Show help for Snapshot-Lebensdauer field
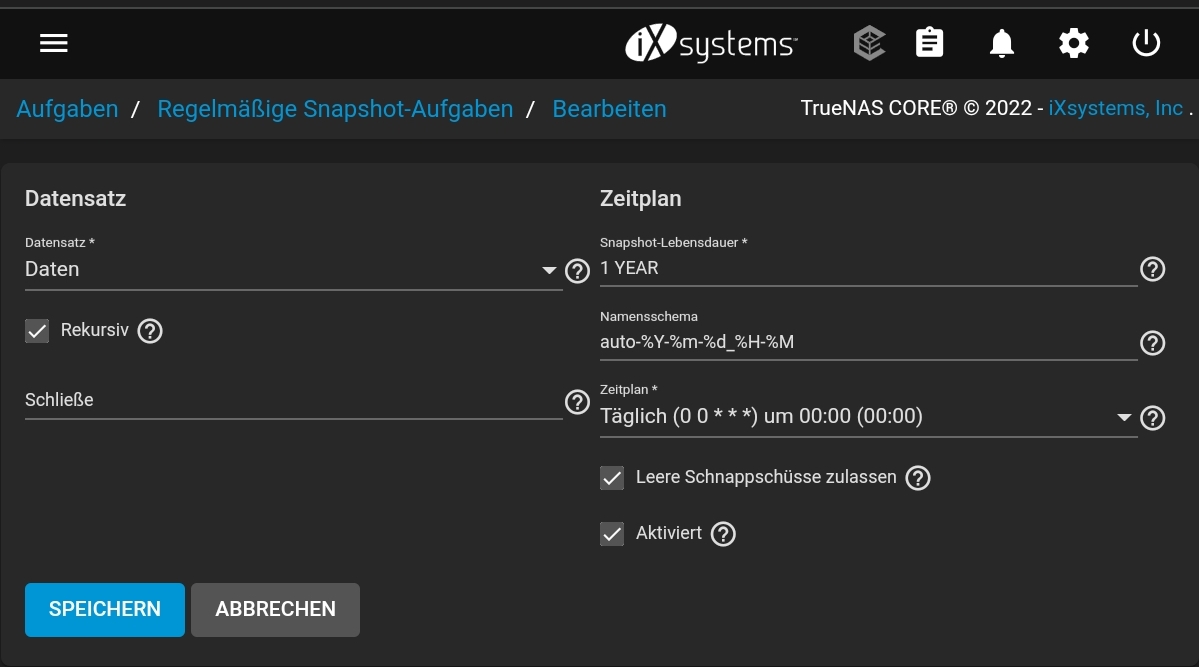The image size is (1199, 667). (1152, 269)
